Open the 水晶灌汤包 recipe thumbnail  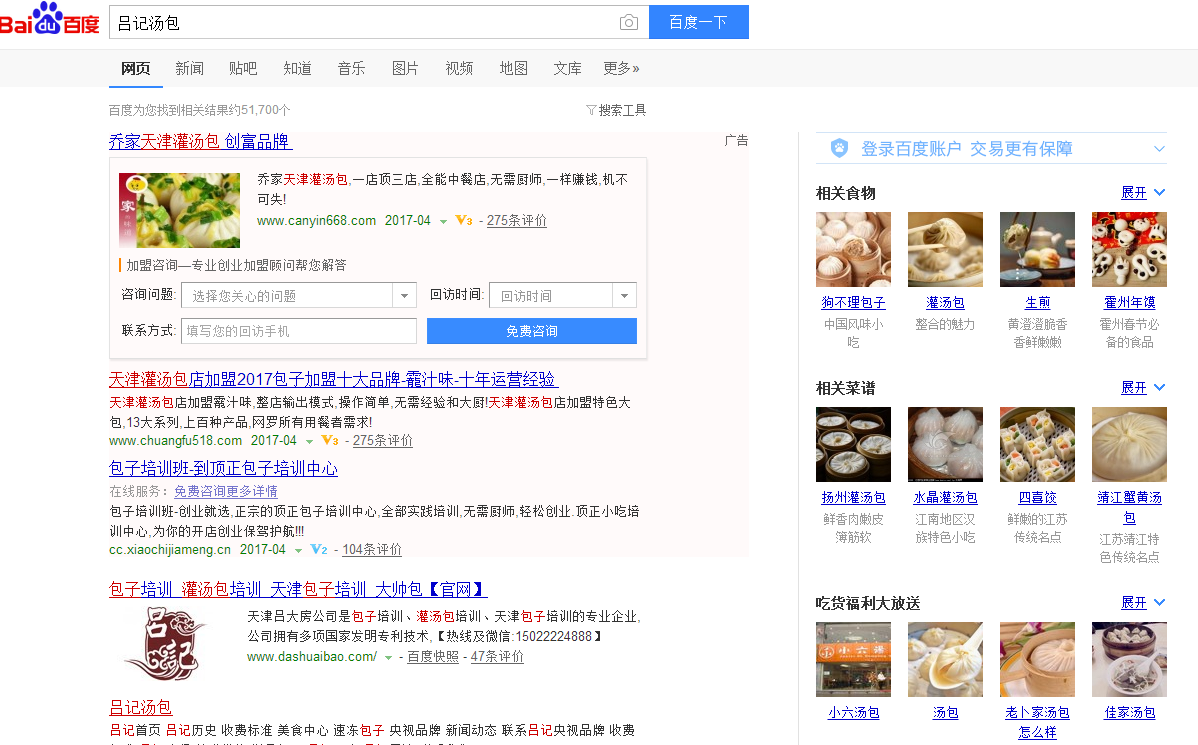pos(945,445)
